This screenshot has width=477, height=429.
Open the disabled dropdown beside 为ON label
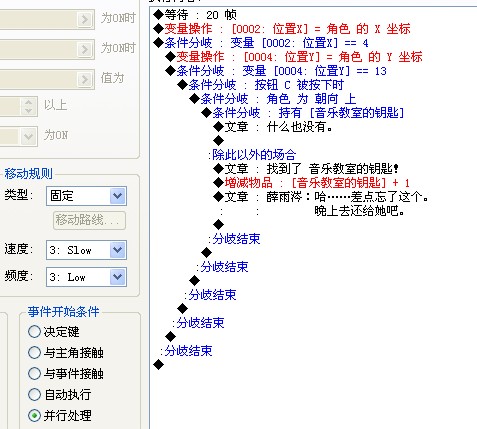pyautogui.click(x=28, y=136)
